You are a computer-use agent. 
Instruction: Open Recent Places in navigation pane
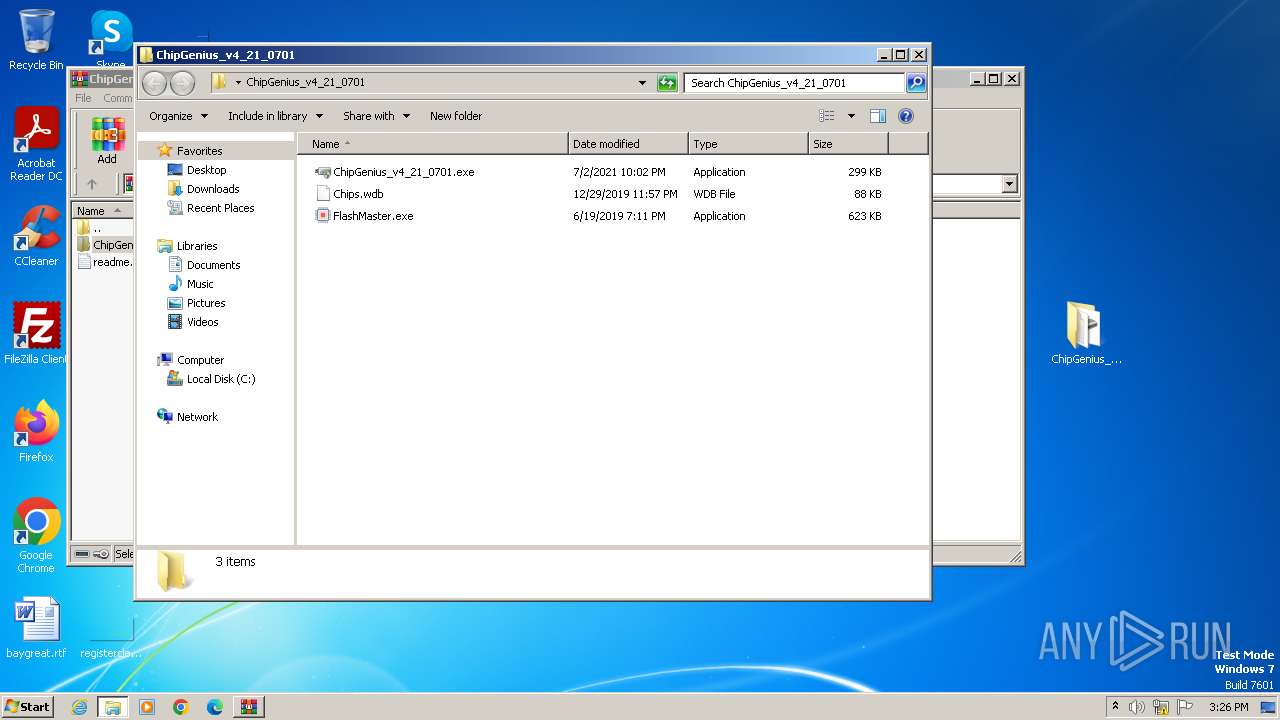tap(220, 208)
